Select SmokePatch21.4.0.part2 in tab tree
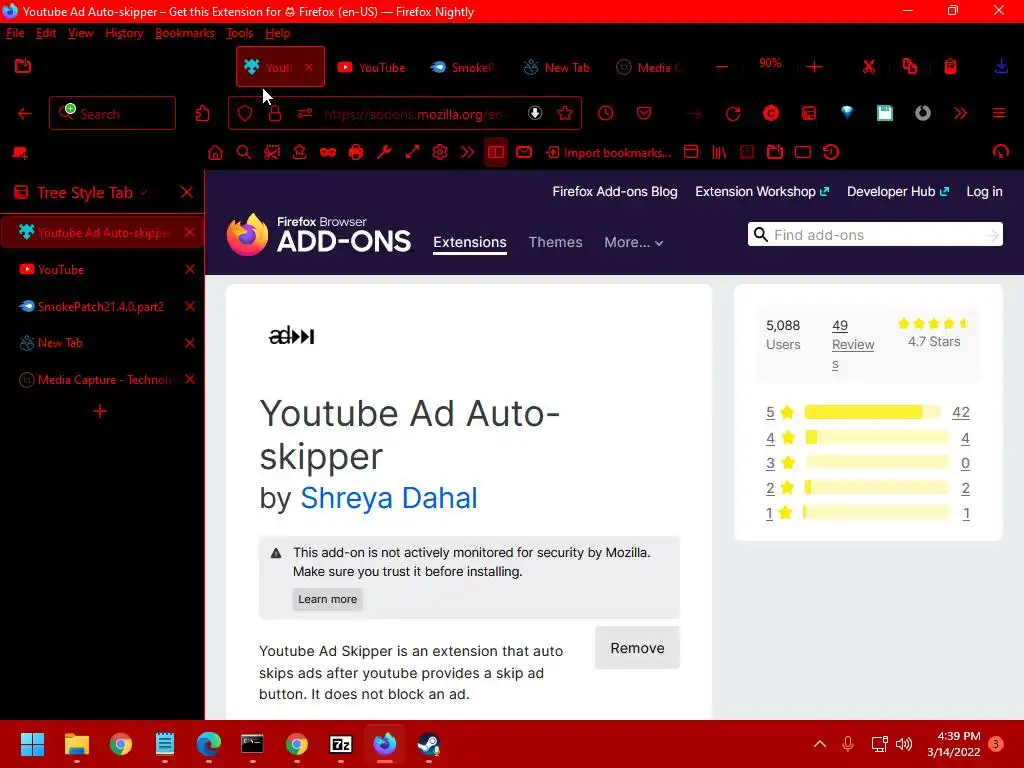Image resolution: width=1024 pixels, height=768 pixels. (x=101, y=306)
